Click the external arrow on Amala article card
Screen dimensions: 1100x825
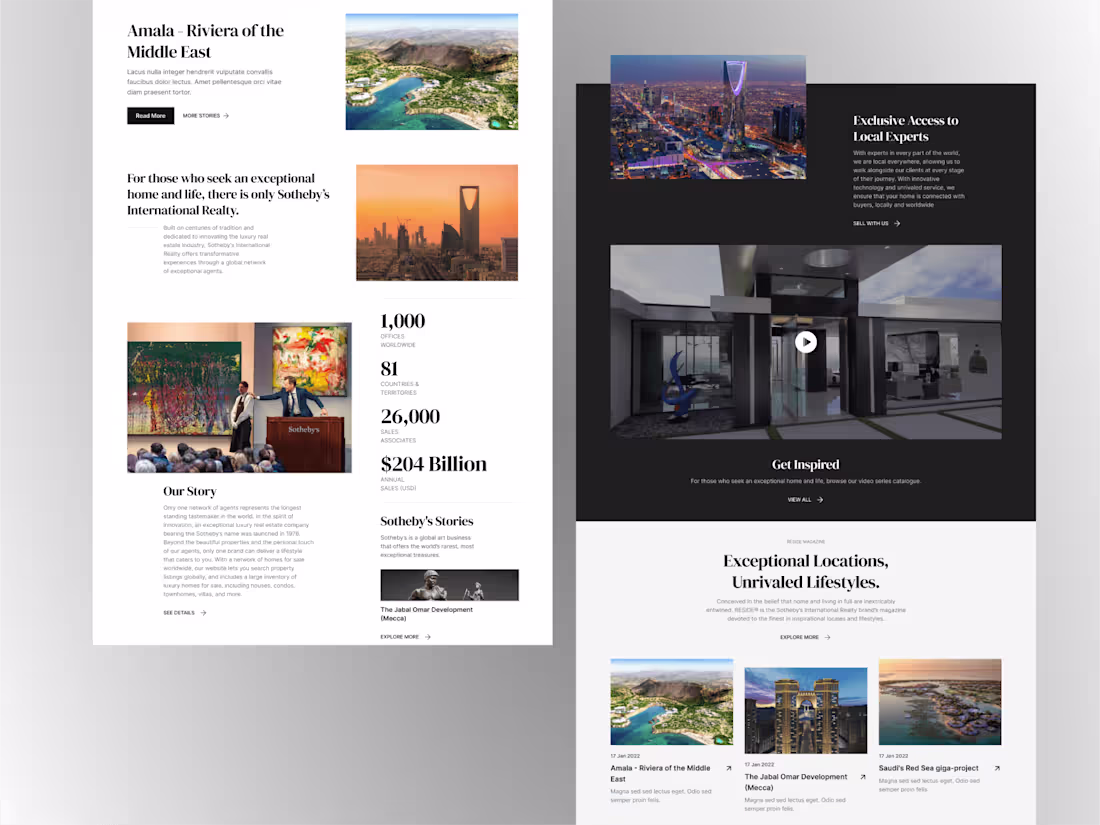tap(728, 768)
